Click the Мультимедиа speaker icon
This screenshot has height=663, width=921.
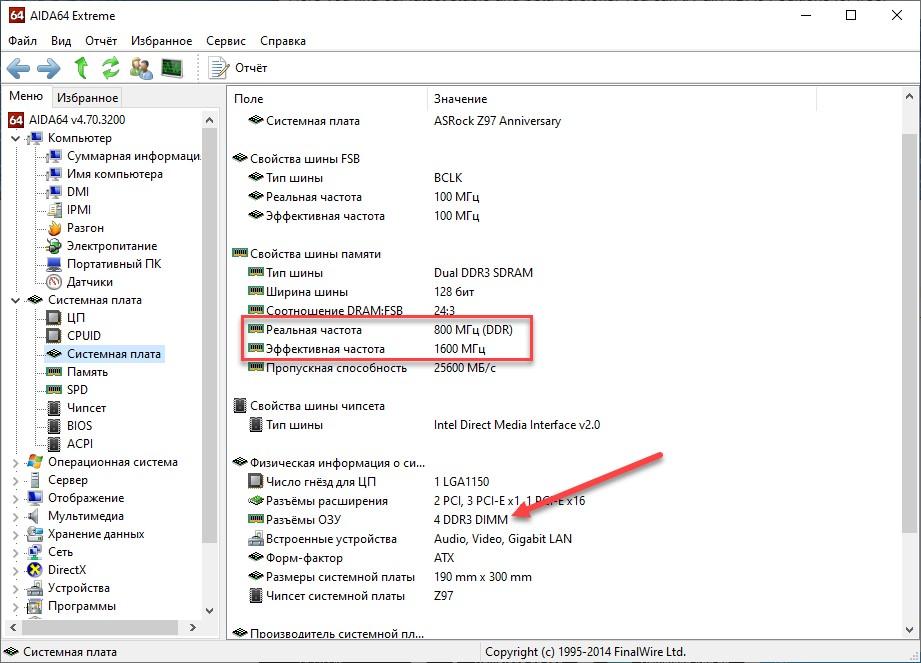click(33, 516)
